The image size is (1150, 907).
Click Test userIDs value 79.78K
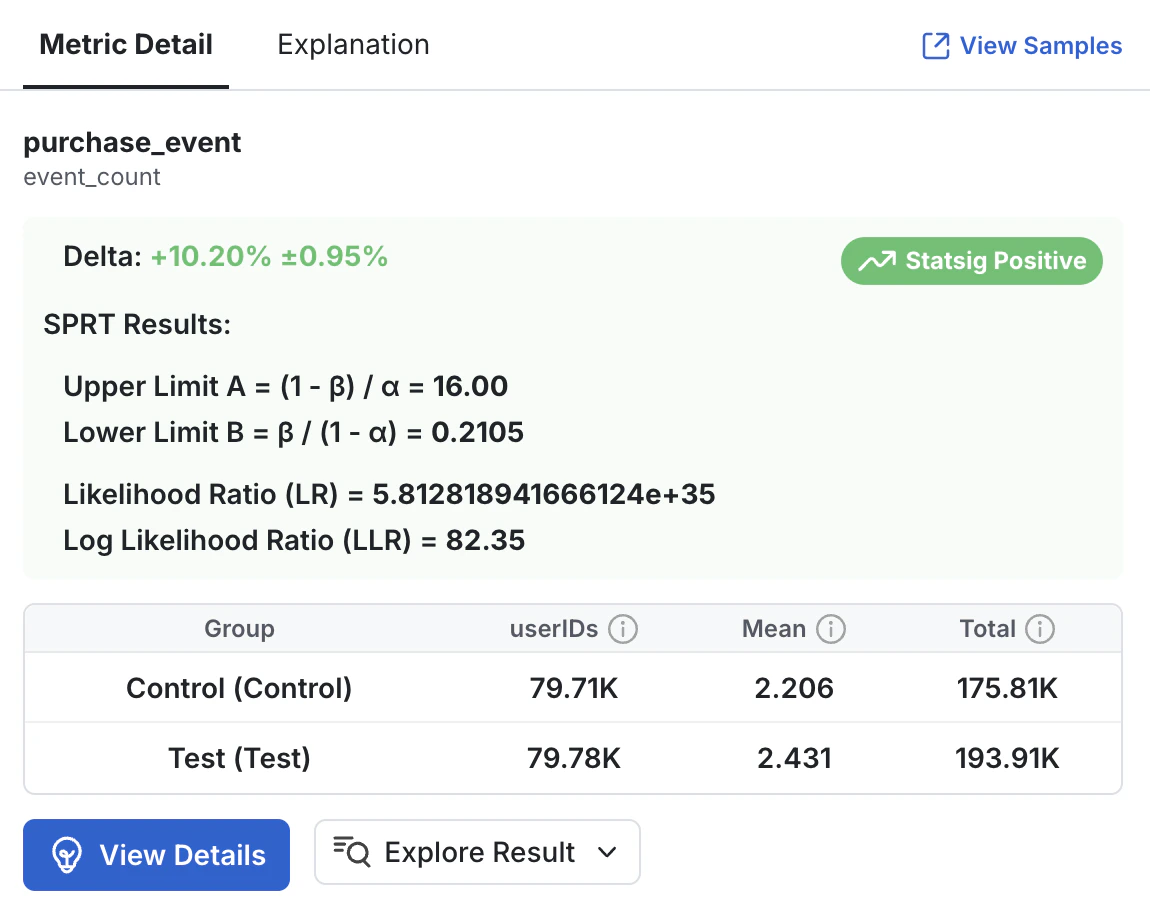click(x=574, y=758)
